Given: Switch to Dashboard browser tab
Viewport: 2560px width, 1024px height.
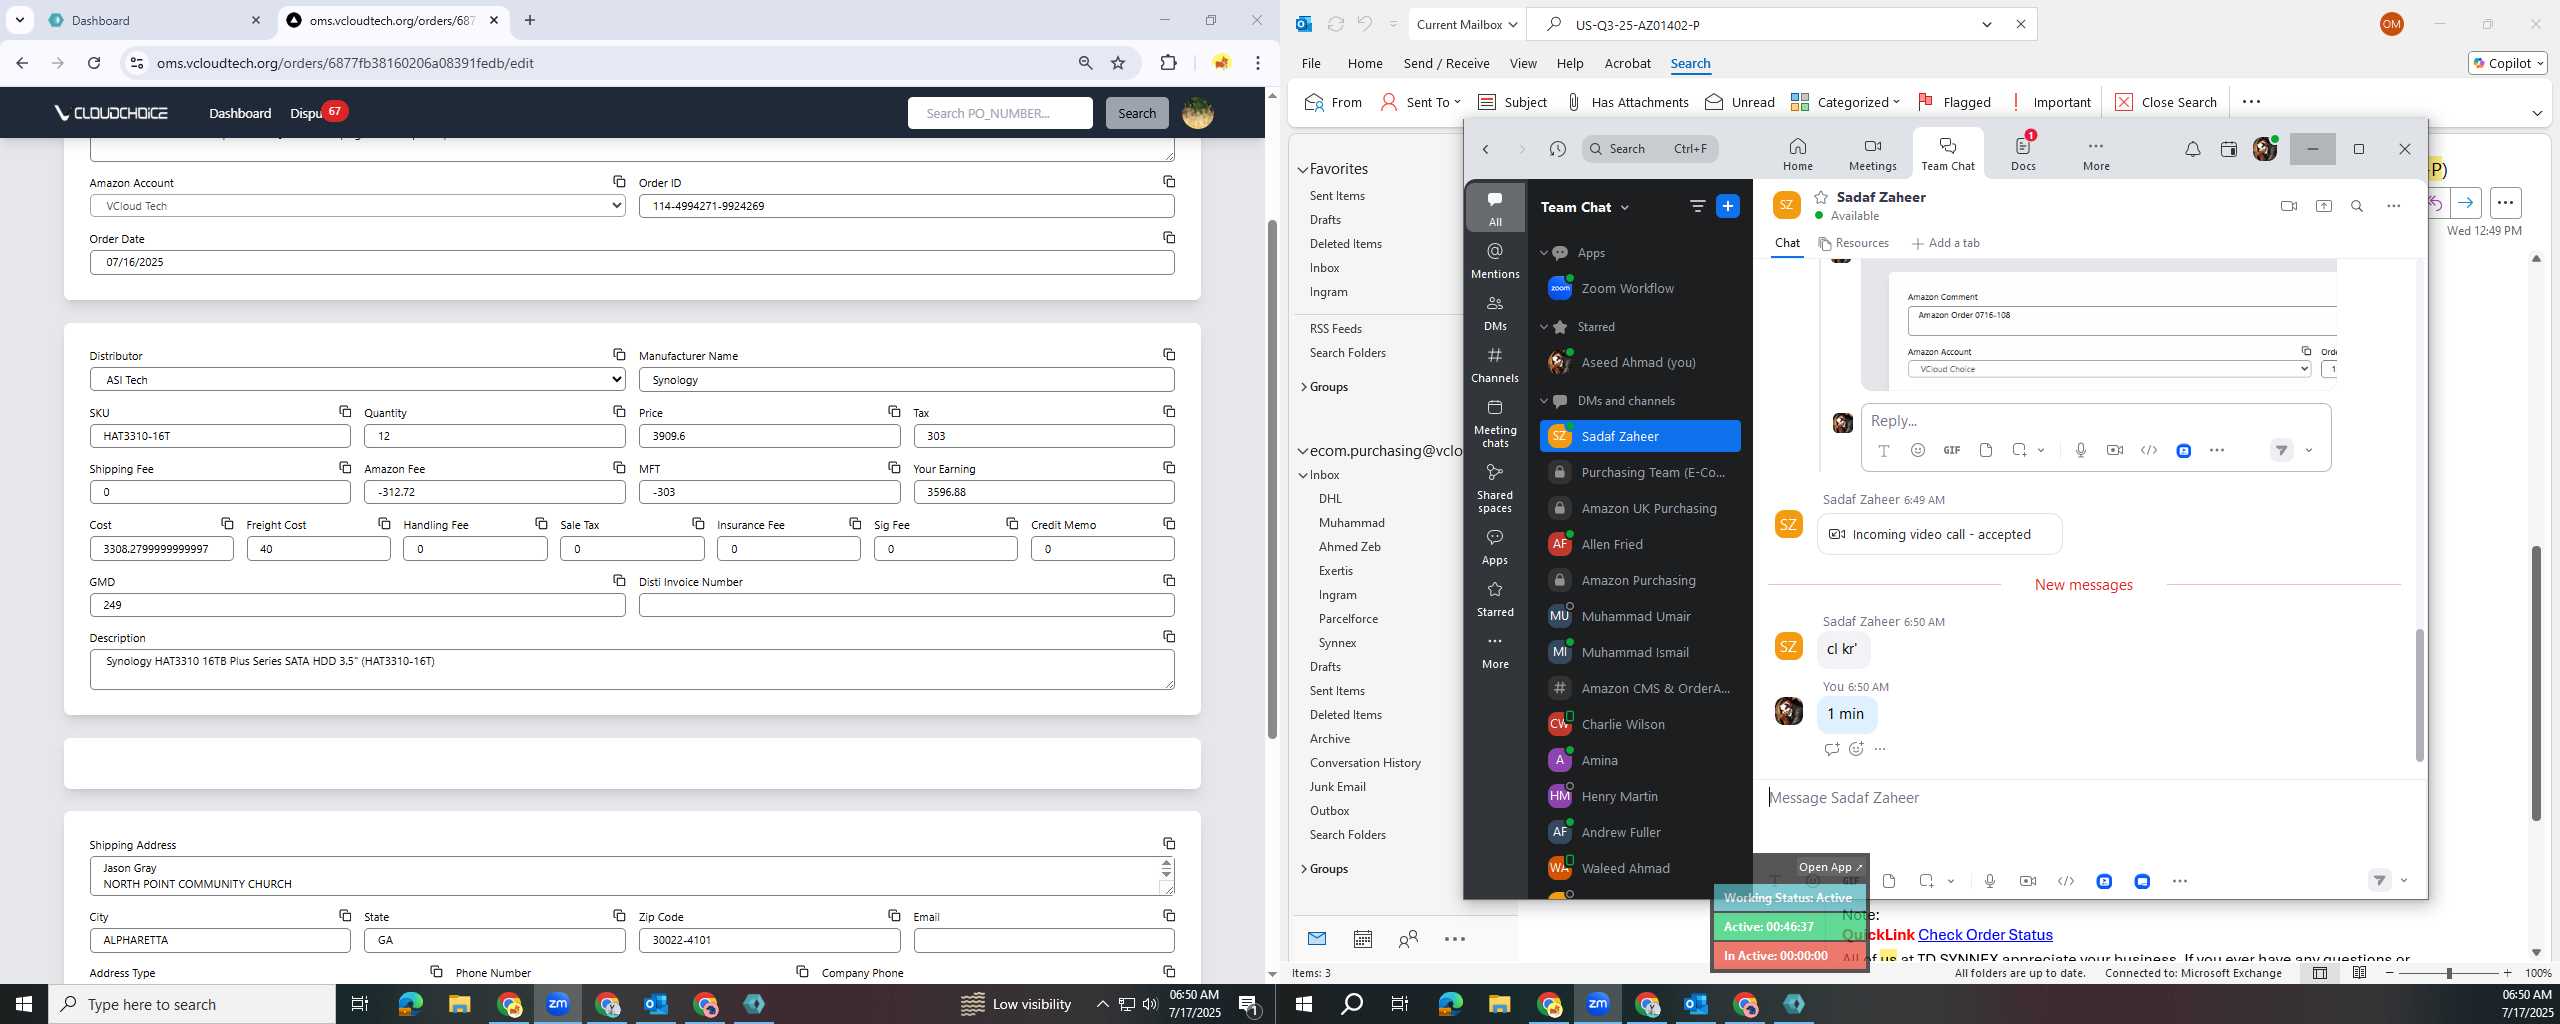Looking at the screenshot, I should (x=155, y=20).
